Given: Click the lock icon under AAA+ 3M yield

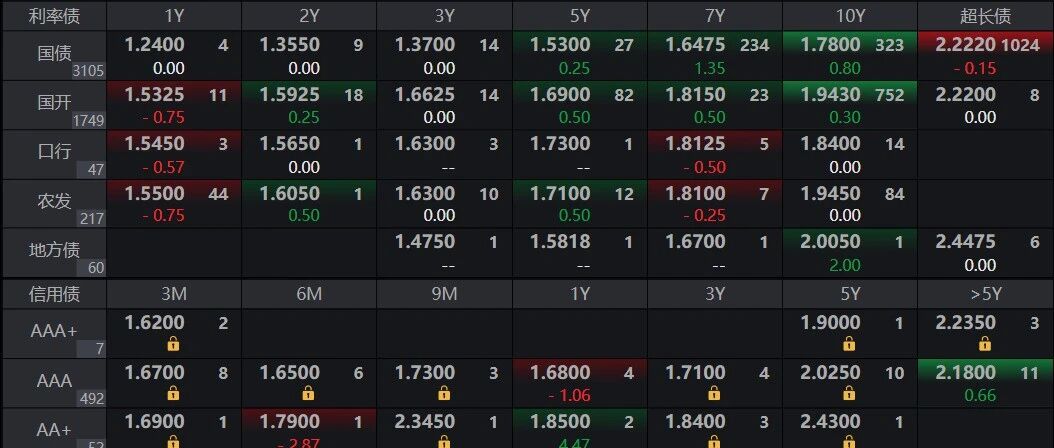Looking at the screenshot, I should pyautogui.click(x=173, y=344).
